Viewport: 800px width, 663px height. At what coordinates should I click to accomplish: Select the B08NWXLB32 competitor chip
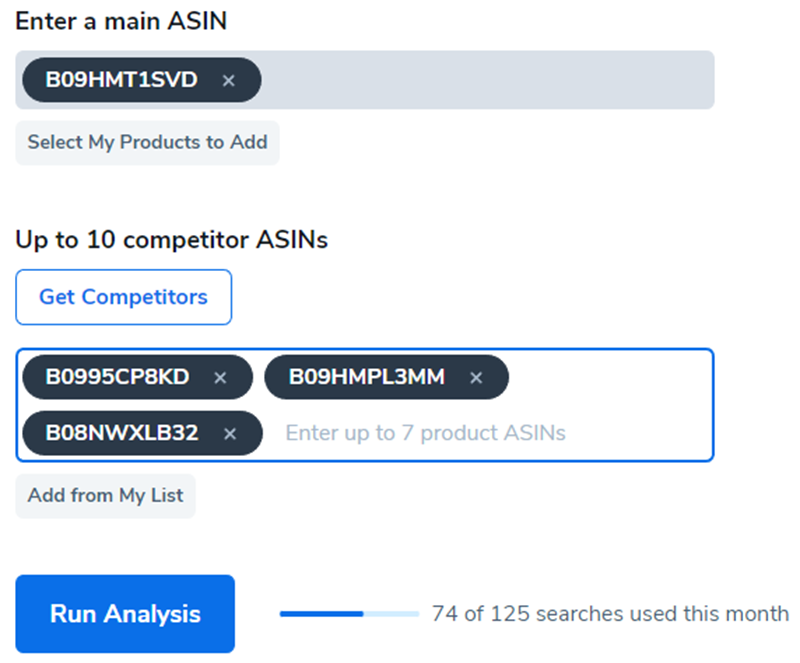(121, 433)
